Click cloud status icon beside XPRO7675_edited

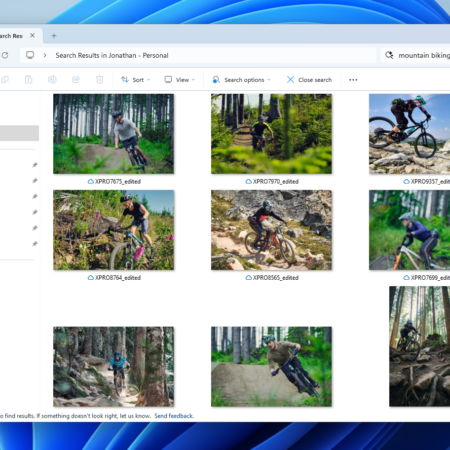pos(91,182)
